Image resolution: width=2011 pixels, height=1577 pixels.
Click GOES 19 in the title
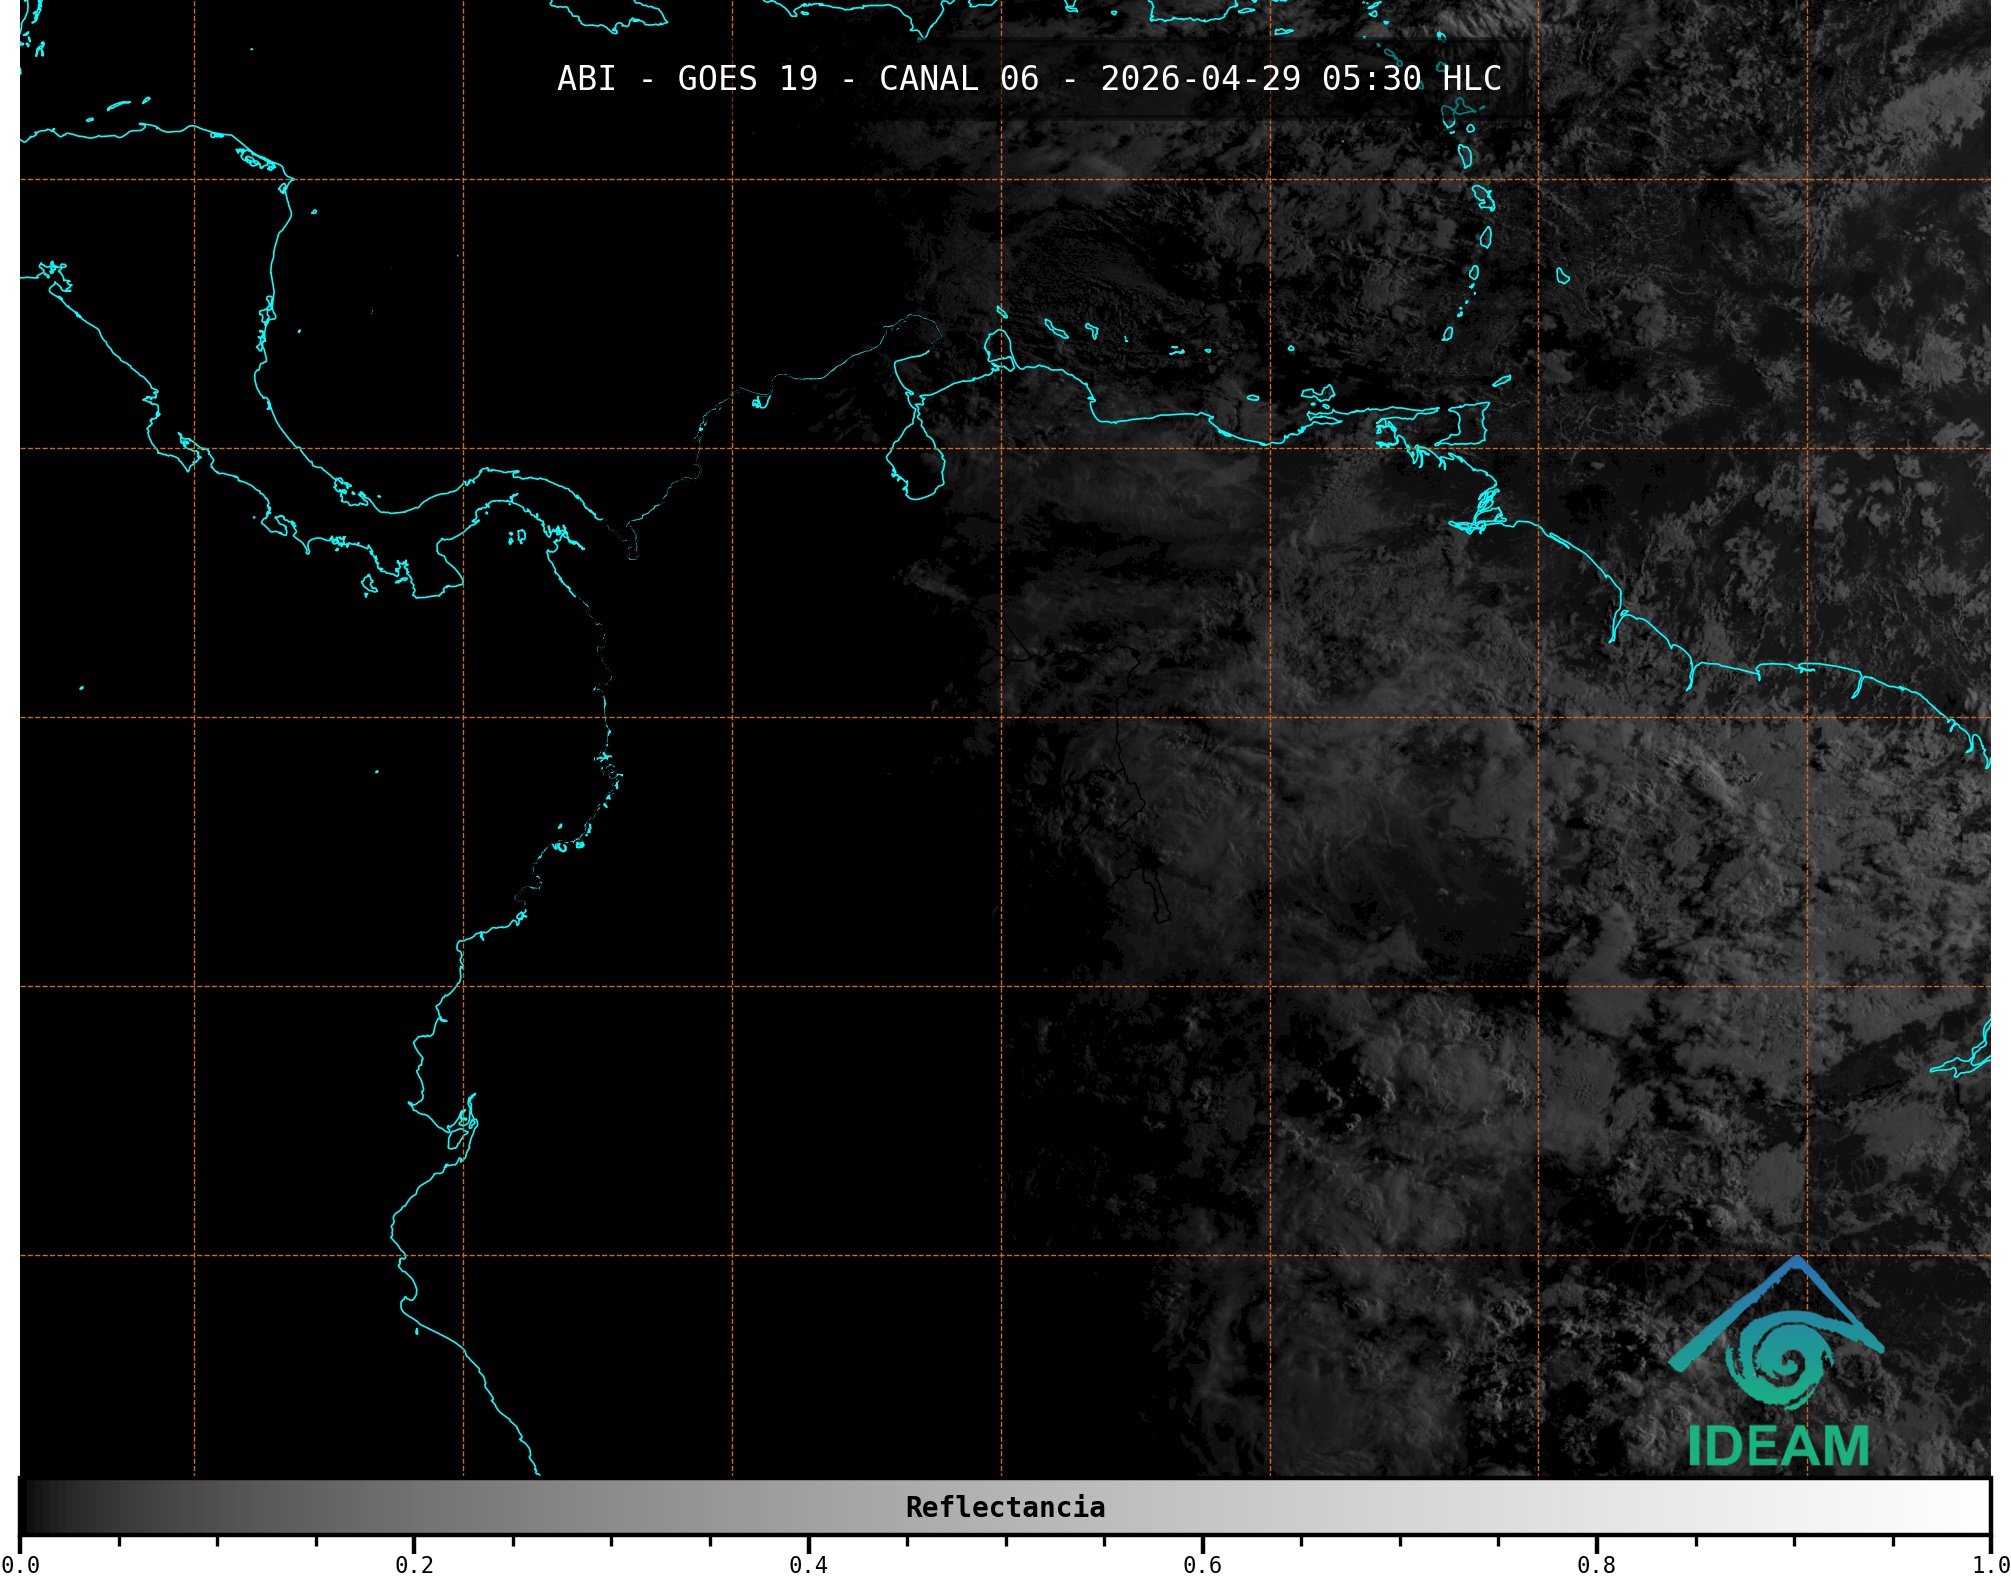(747, 79)
